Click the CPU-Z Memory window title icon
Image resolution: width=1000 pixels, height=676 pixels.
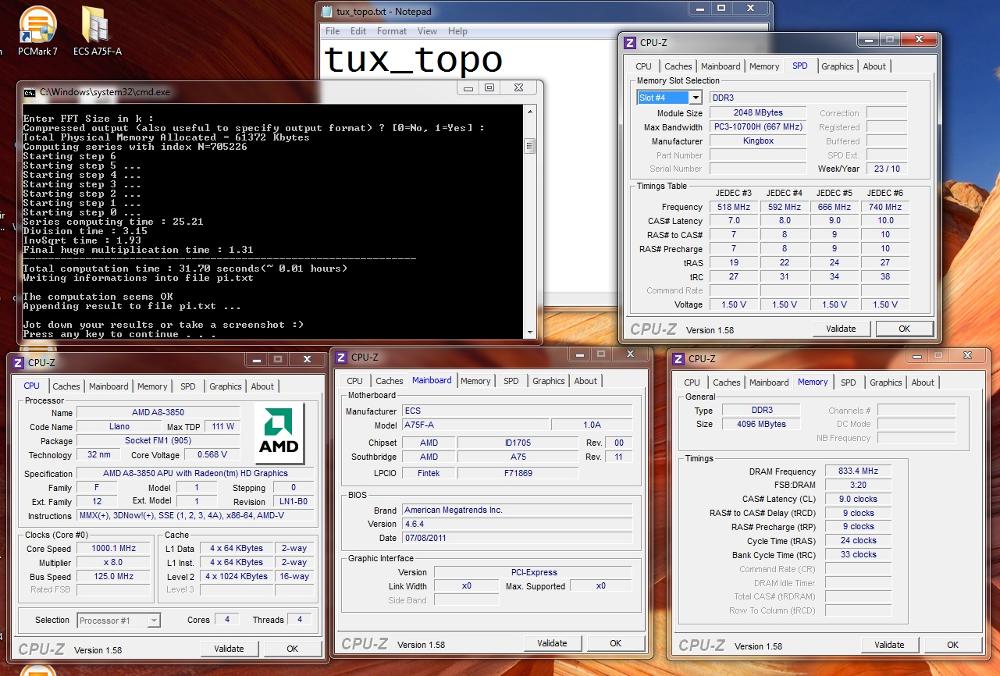pos(679,359)
